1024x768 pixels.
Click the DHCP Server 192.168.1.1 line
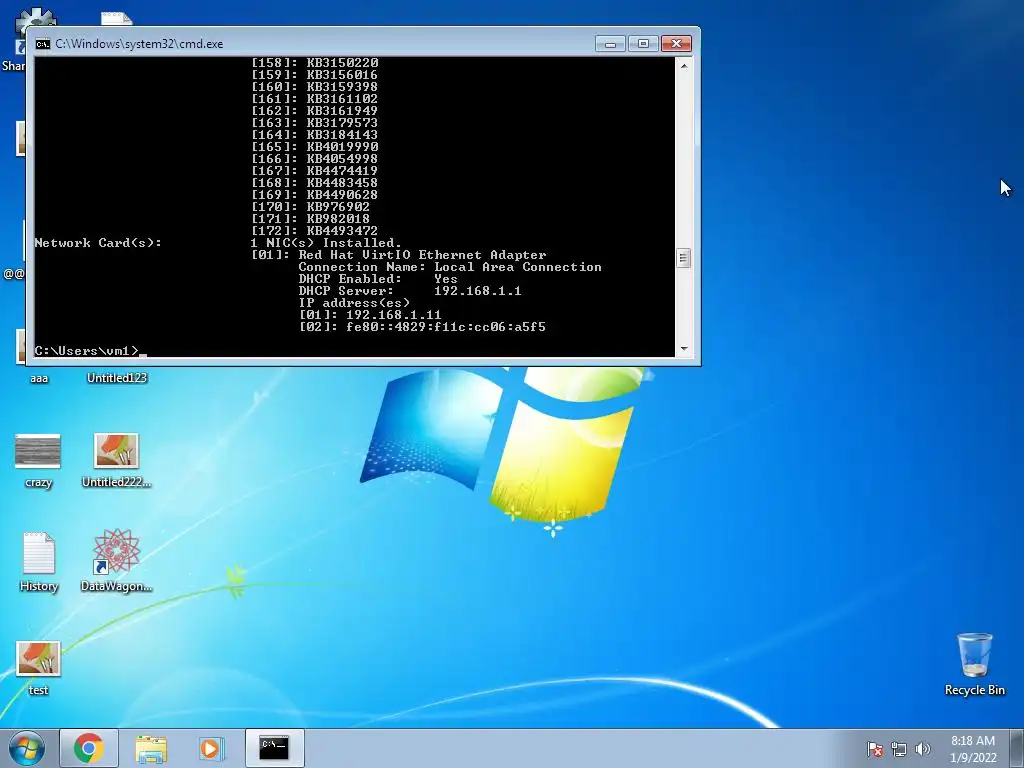409,291
